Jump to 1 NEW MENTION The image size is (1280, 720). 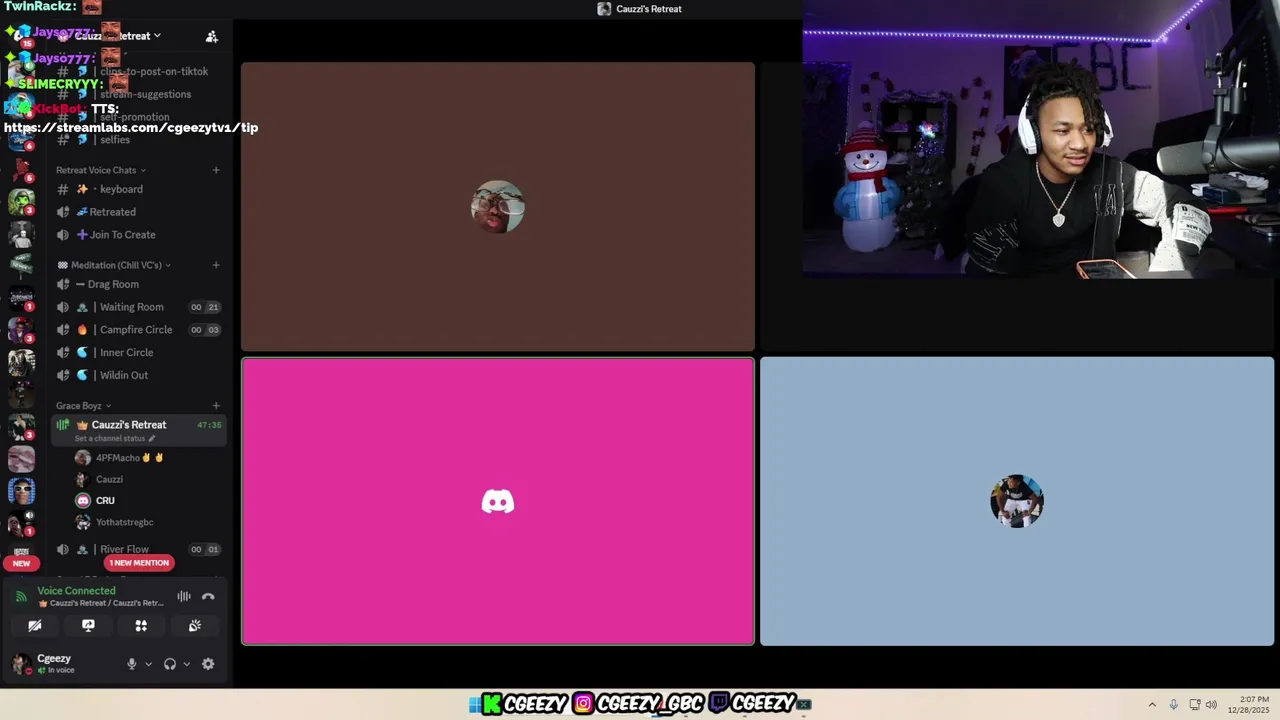click(x=139, y=563)
